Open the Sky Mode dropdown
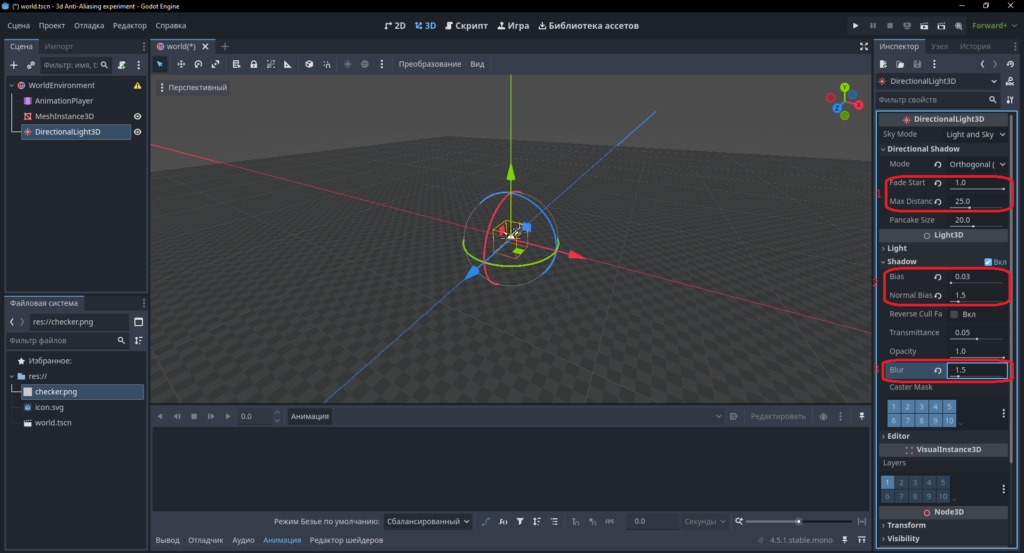This screenshot has width=1024, height=553. coord(976,134)
